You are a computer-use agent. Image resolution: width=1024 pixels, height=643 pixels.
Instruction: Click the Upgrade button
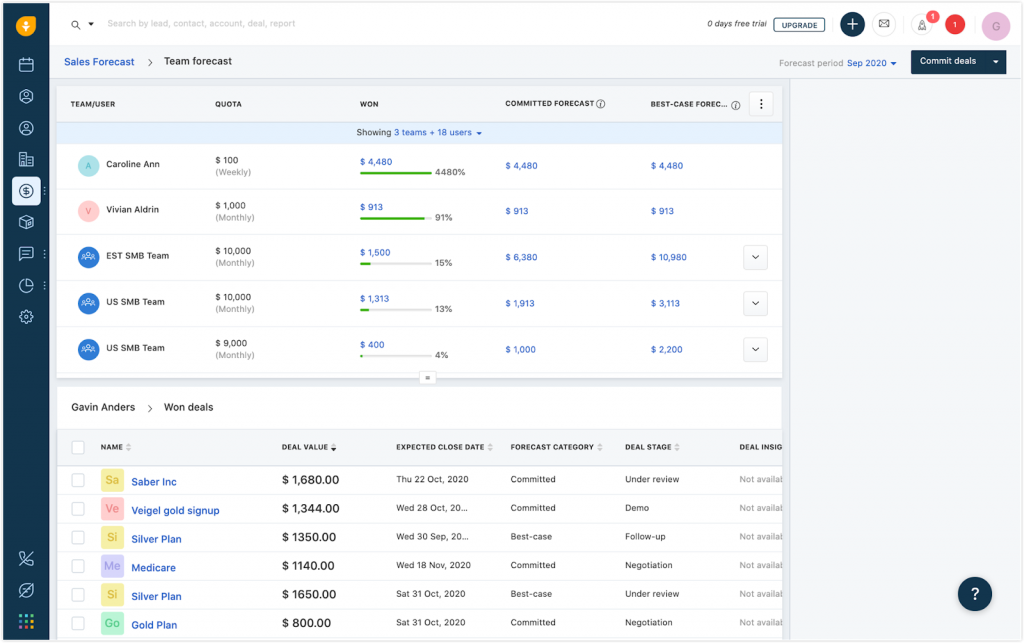[x=798, y=24]
